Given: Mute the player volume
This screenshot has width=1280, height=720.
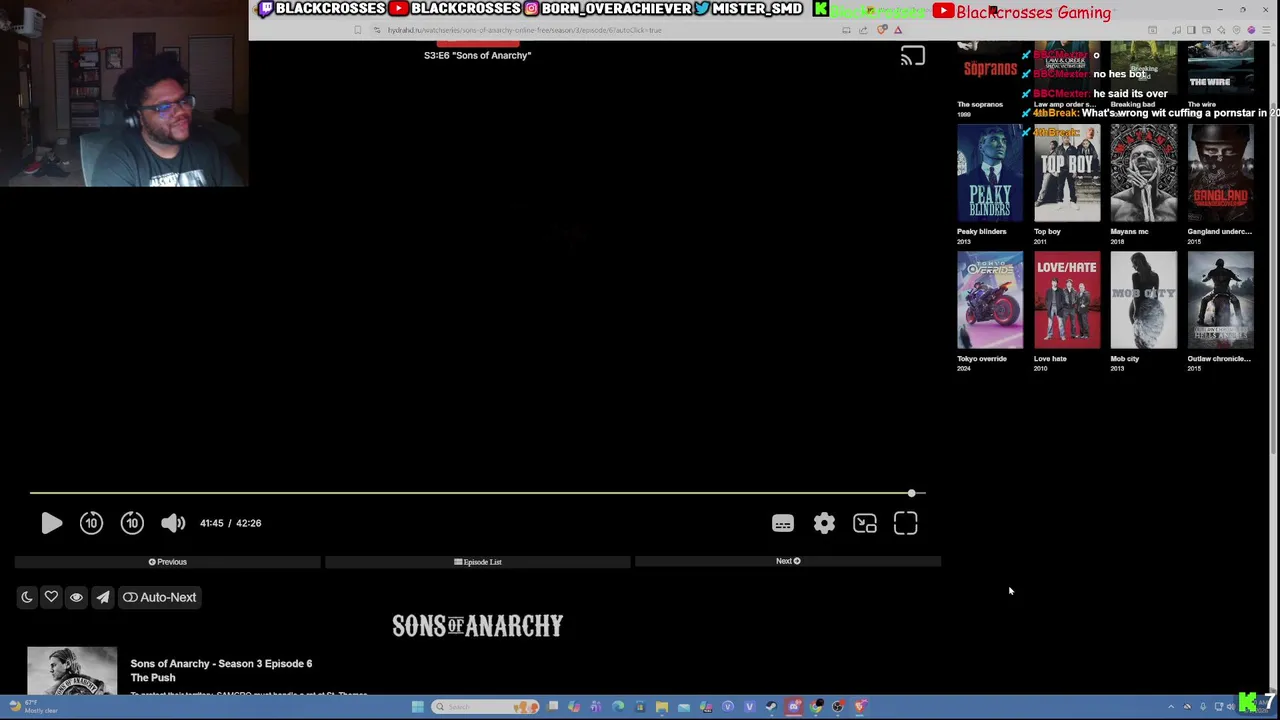Looking at the screenshot, I should [x=173, y=523].
